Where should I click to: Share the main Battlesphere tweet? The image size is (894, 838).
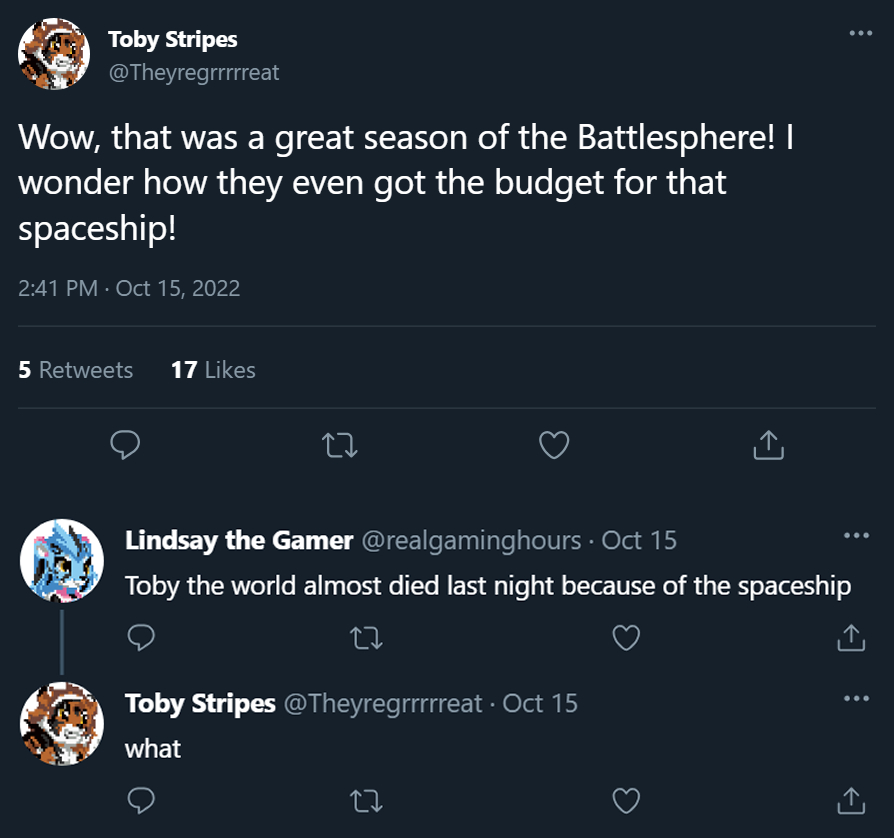pyautogui.click(x=767, y=445)
